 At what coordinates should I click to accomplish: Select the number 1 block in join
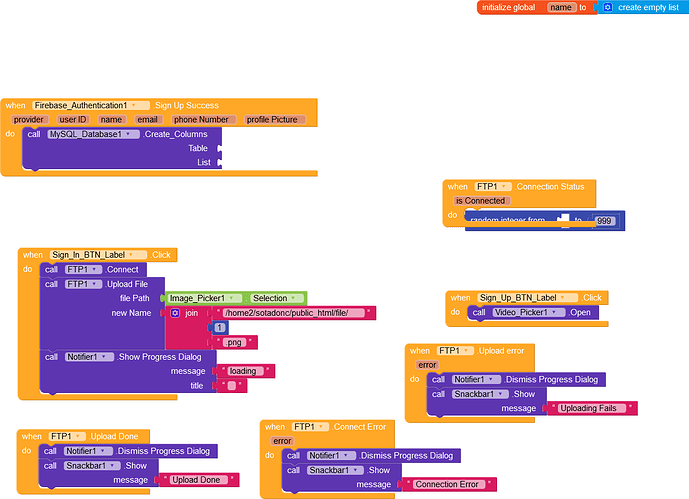click(219, 327)
